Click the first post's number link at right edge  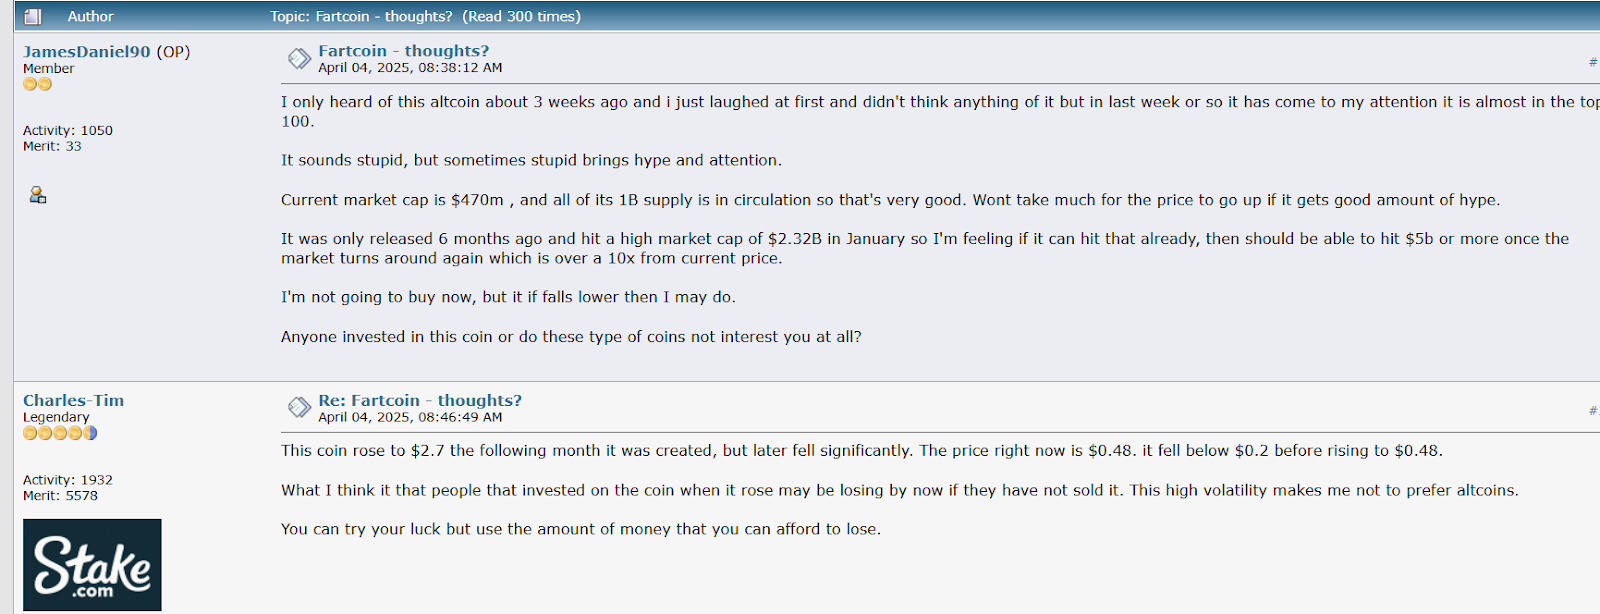(1594, 62)
